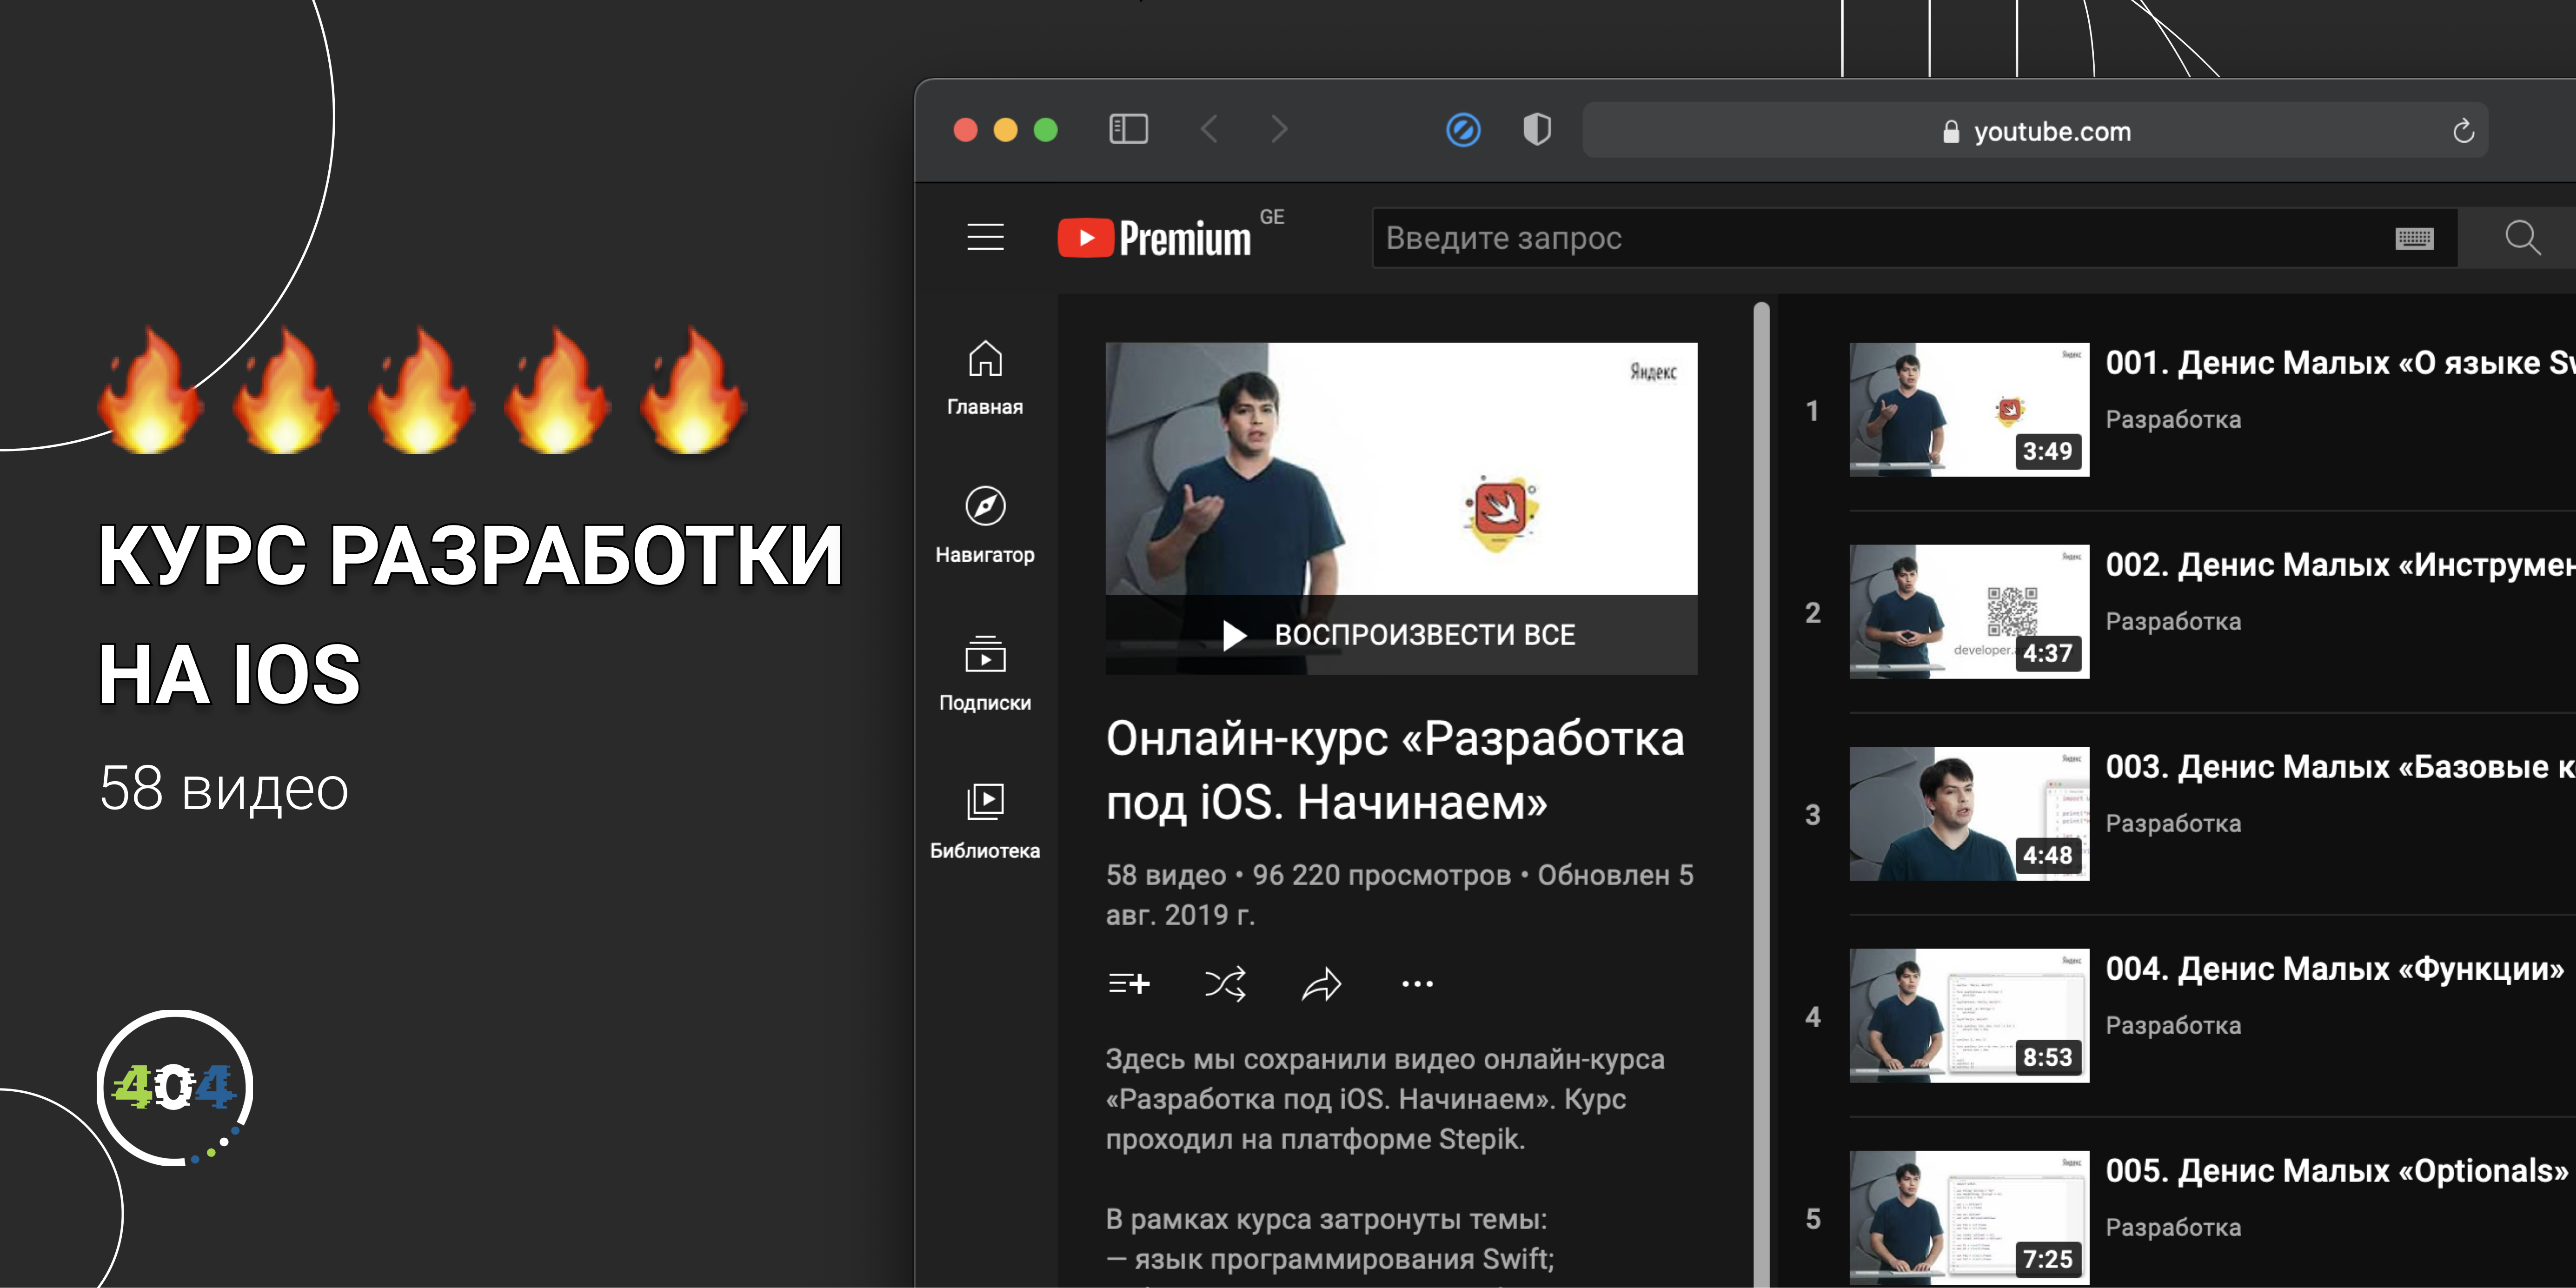Click channel 'Разработка' under video 003

click(x=2173, y=823)
